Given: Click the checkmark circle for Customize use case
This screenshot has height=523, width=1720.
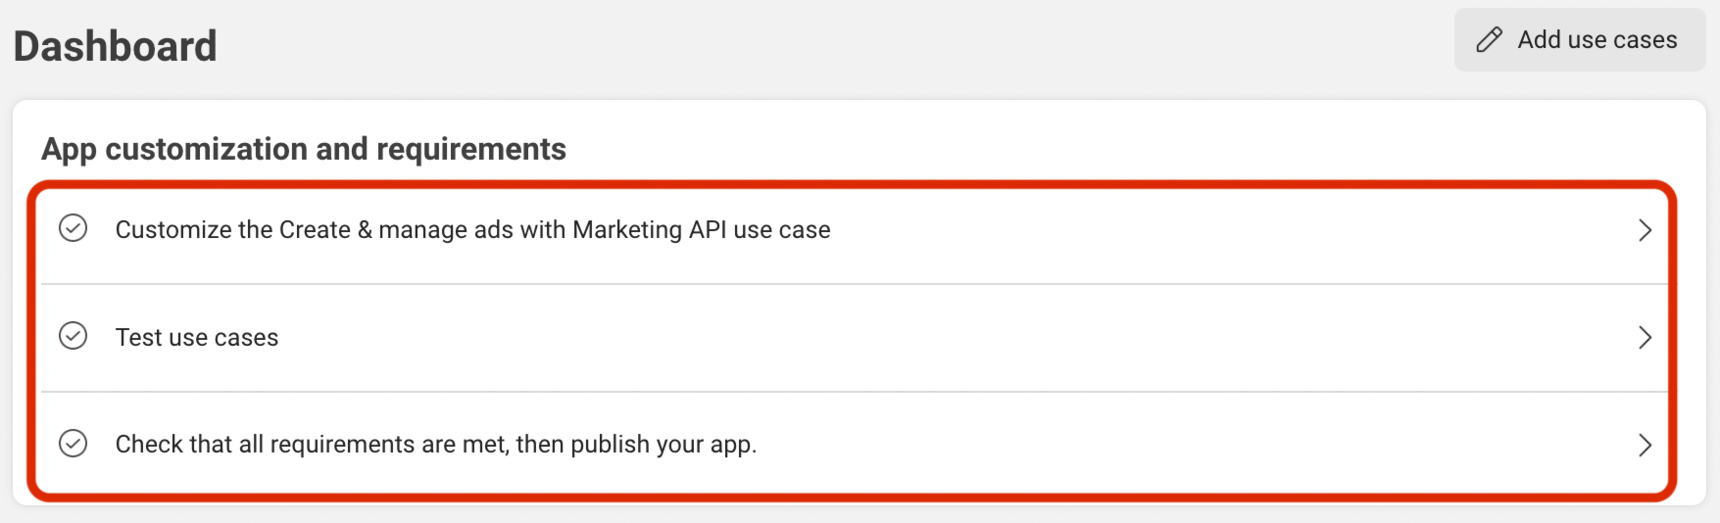Looking at the screenshot, I should (x=73, y=229).
